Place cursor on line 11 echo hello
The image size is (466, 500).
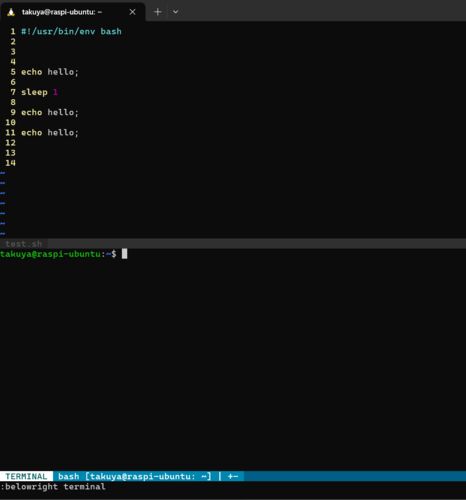(x=50, y=133)
